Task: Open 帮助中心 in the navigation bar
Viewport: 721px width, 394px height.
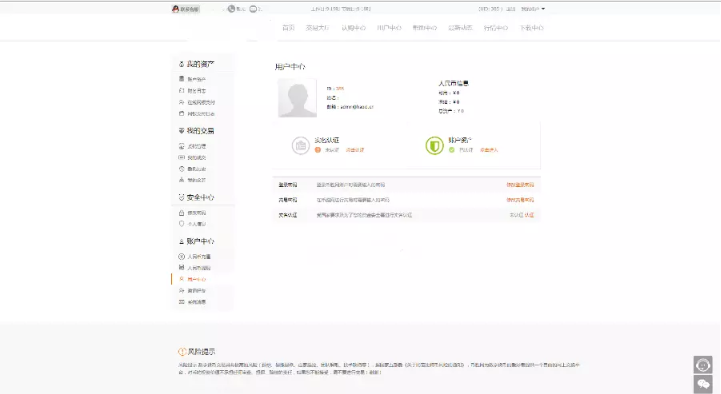Action: pos(424,28)
